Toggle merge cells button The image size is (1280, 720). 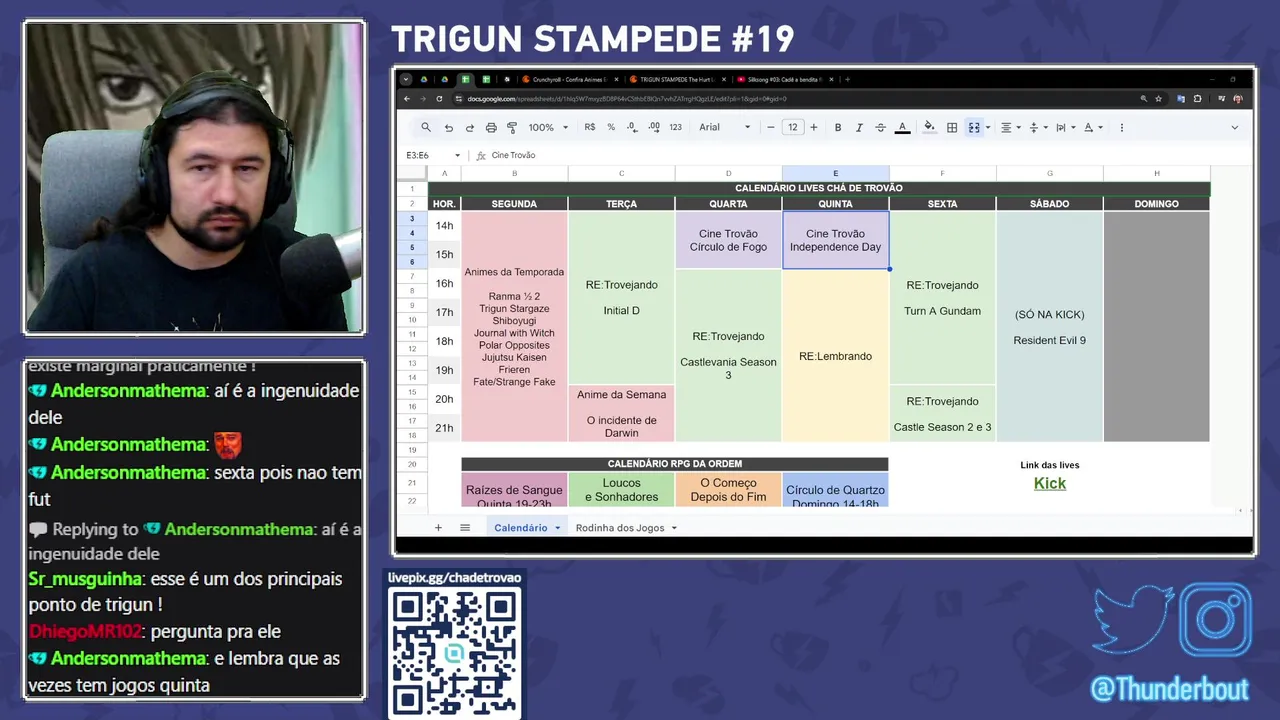973,127
